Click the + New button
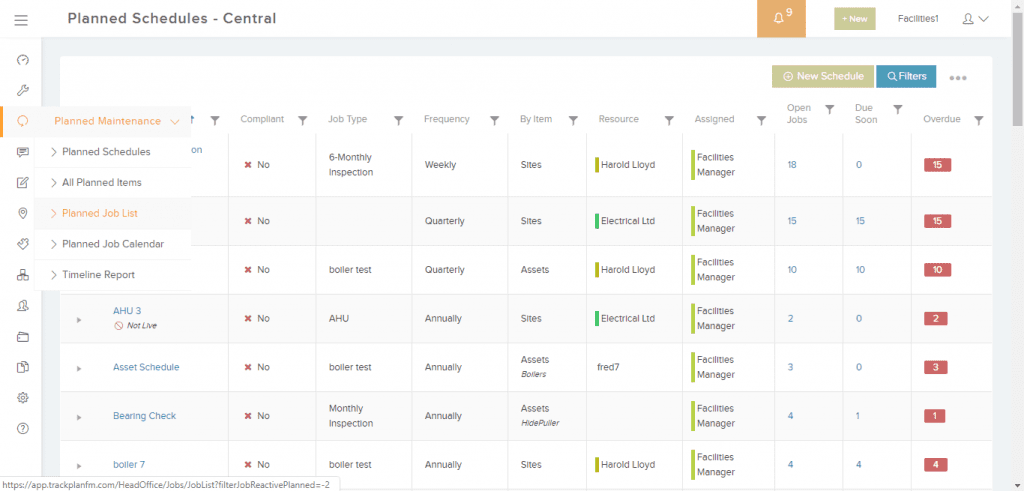The height and width of the screenshot is (491, 1024). pos(854,19)
